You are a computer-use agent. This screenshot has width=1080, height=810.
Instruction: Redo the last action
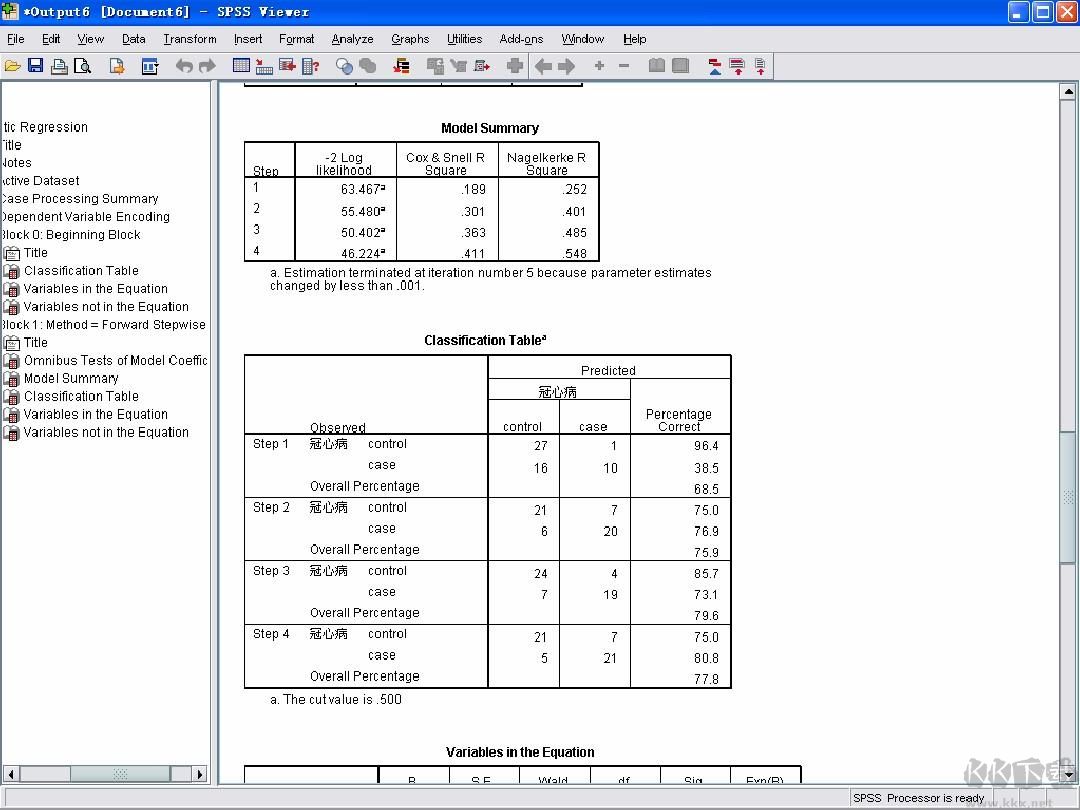pyautogui.click(x=207, y=66)
